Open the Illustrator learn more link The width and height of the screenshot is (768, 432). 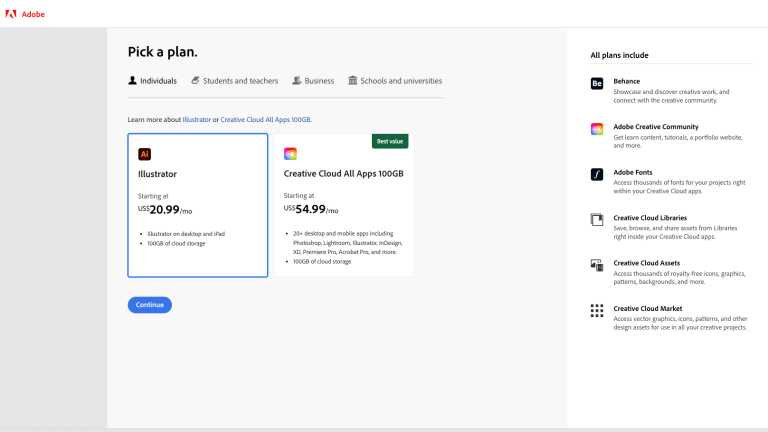(197, 119)
